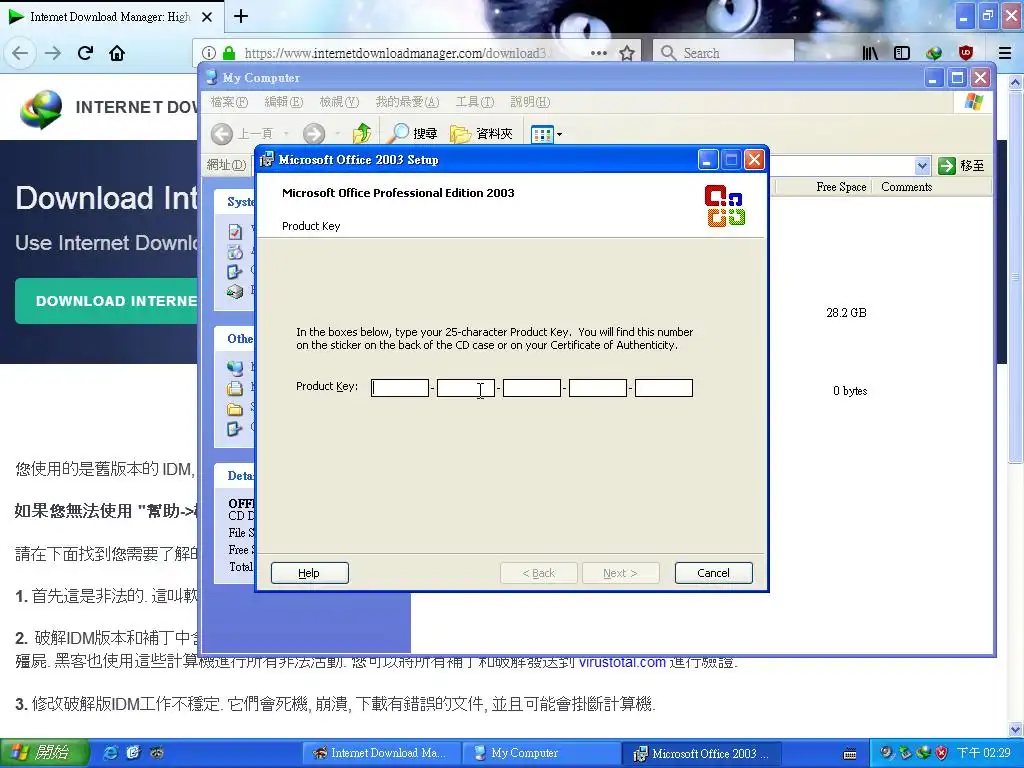1024x768 pixels.
Task: Click the browser URL address field
Action: [394, 53]
